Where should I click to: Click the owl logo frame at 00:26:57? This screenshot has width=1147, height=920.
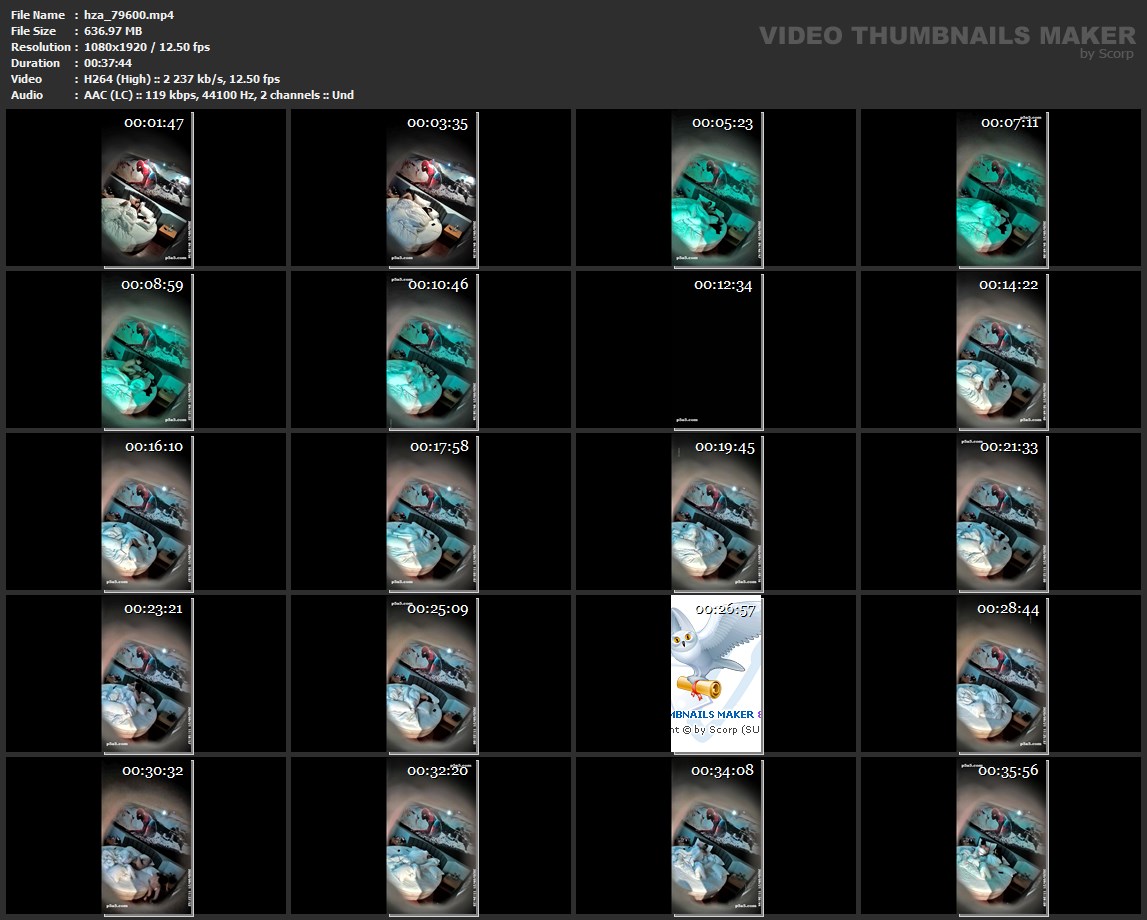pos(716,674)
